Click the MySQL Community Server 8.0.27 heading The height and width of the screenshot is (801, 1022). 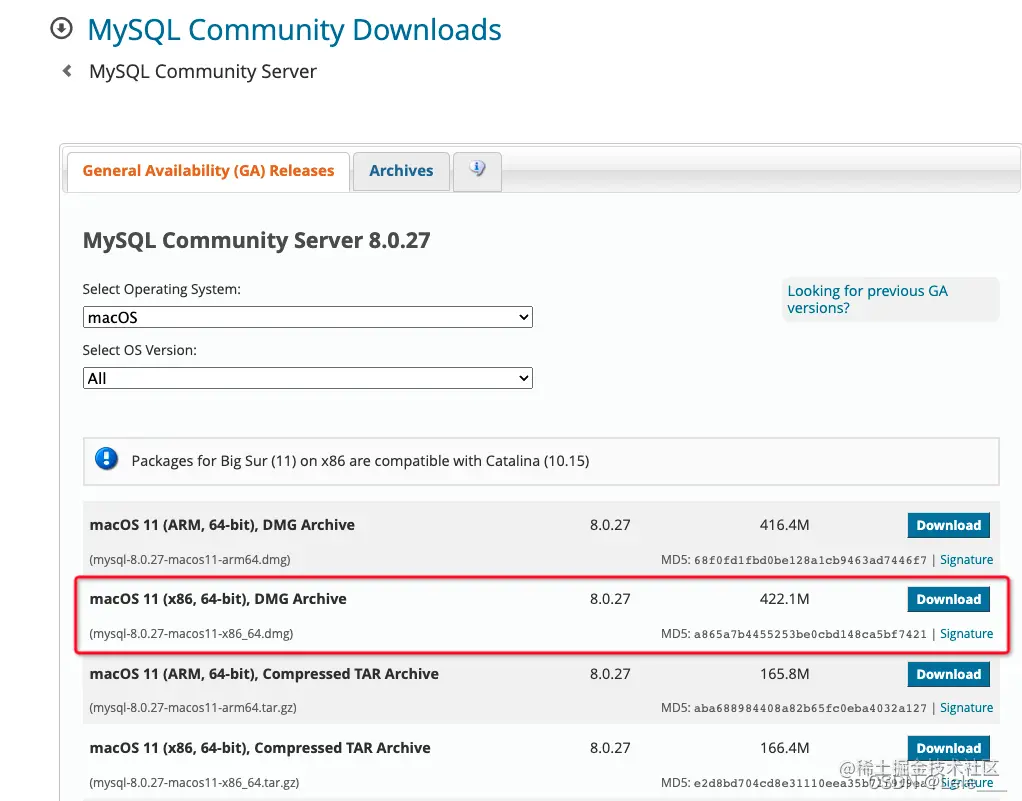pos(257,240)
